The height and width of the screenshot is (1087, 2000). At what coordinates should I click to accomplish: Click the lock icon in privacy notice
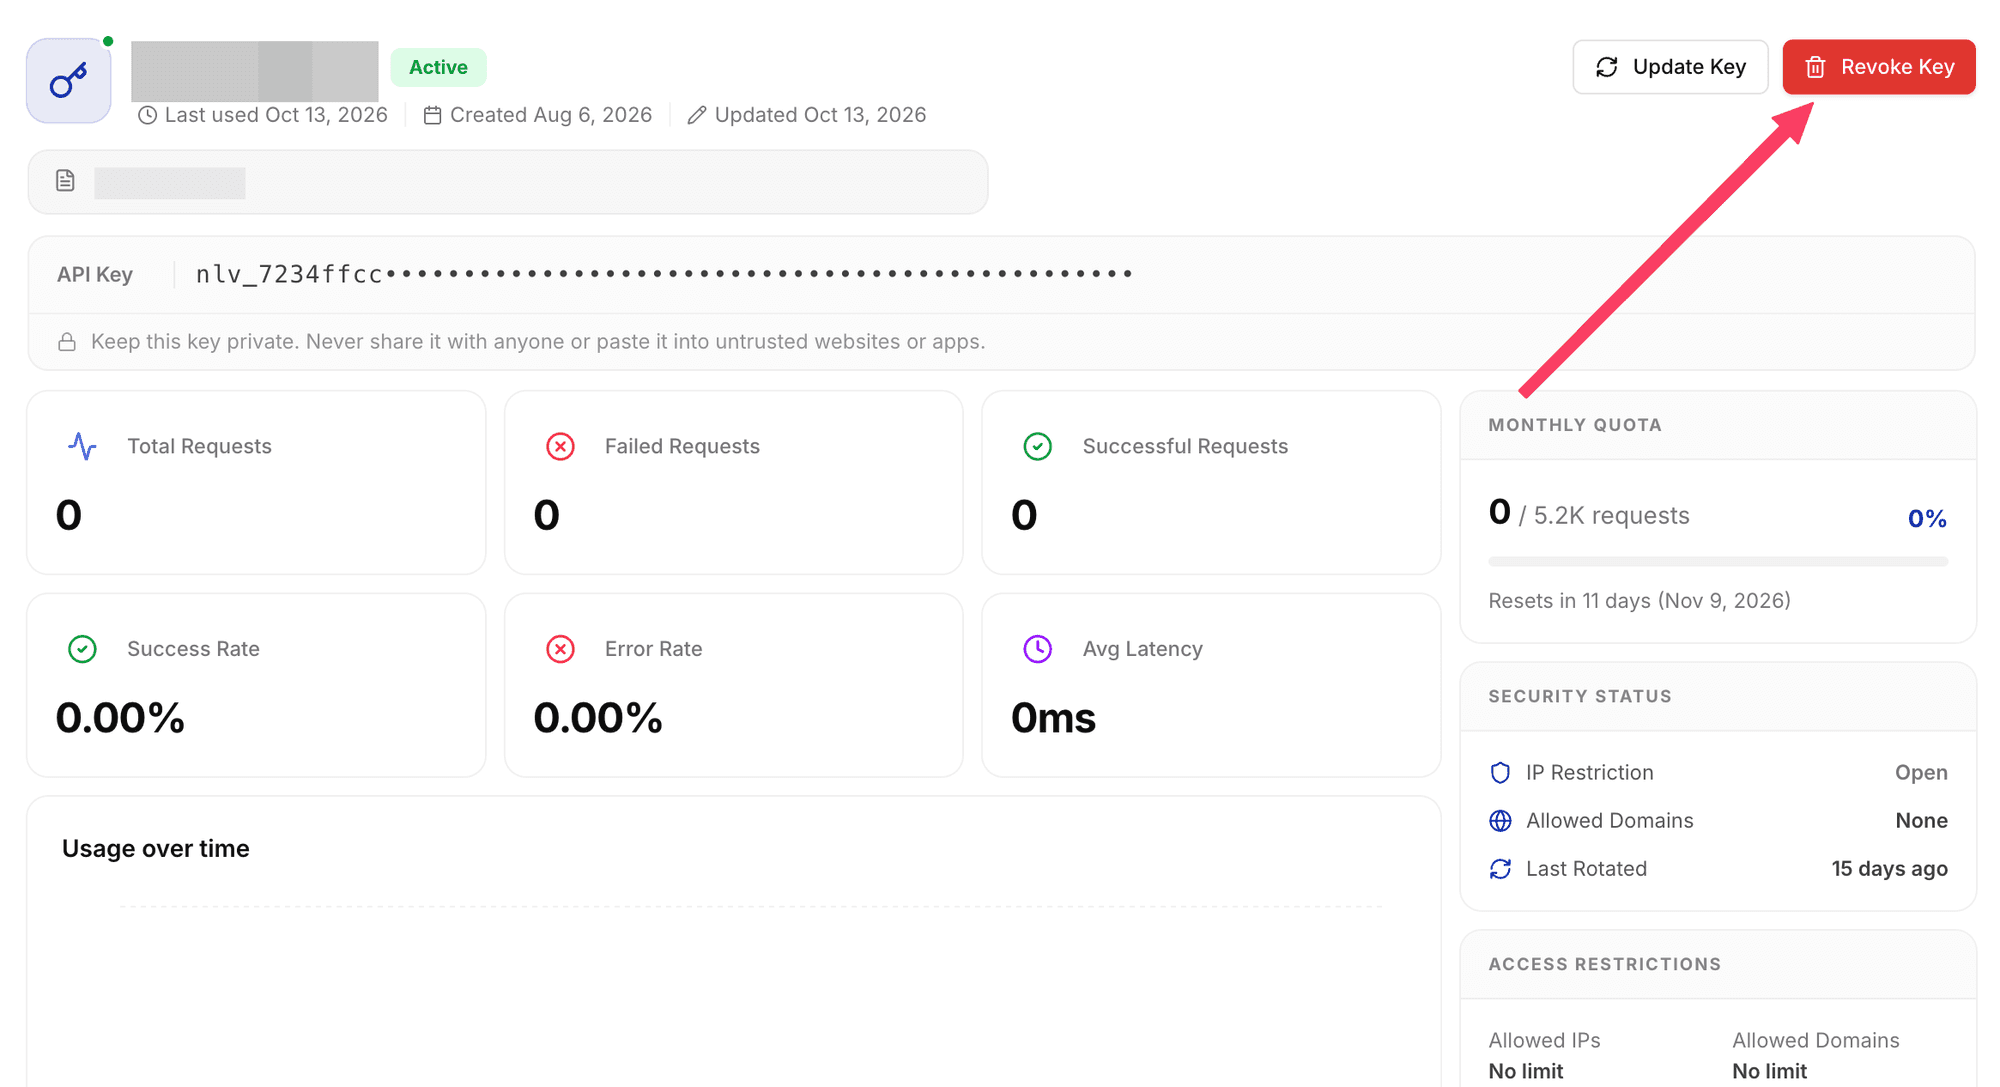point(67,342)
